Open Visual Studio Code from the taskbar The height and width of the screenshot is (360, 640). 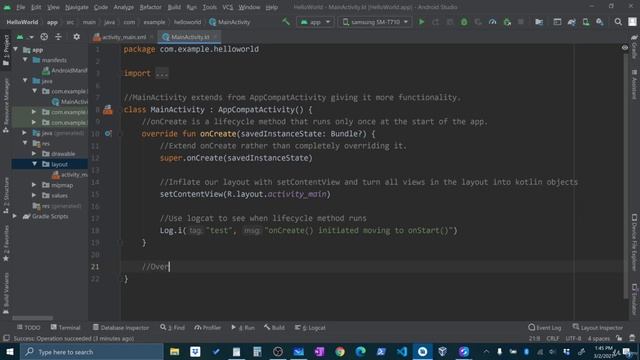coord(402,352)
